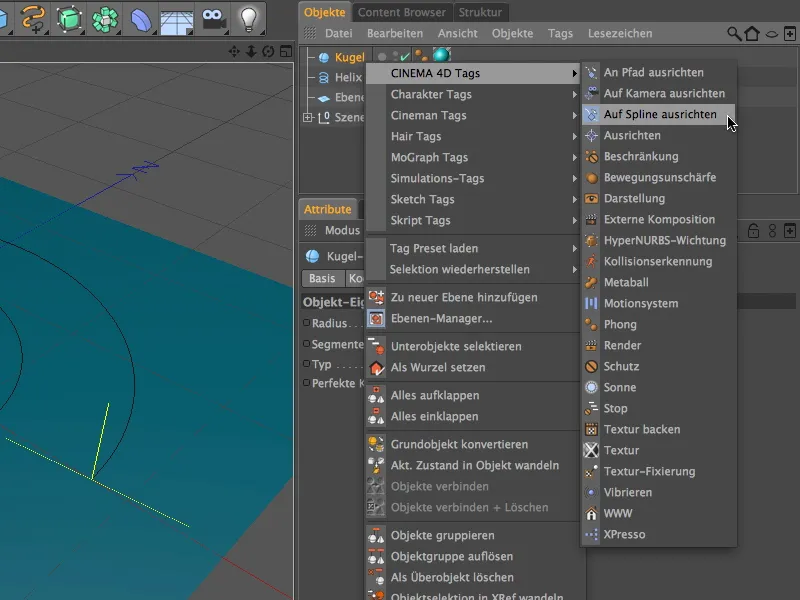Add the Externe Komposition tag

pyautogui.click(x=658, y=219)
